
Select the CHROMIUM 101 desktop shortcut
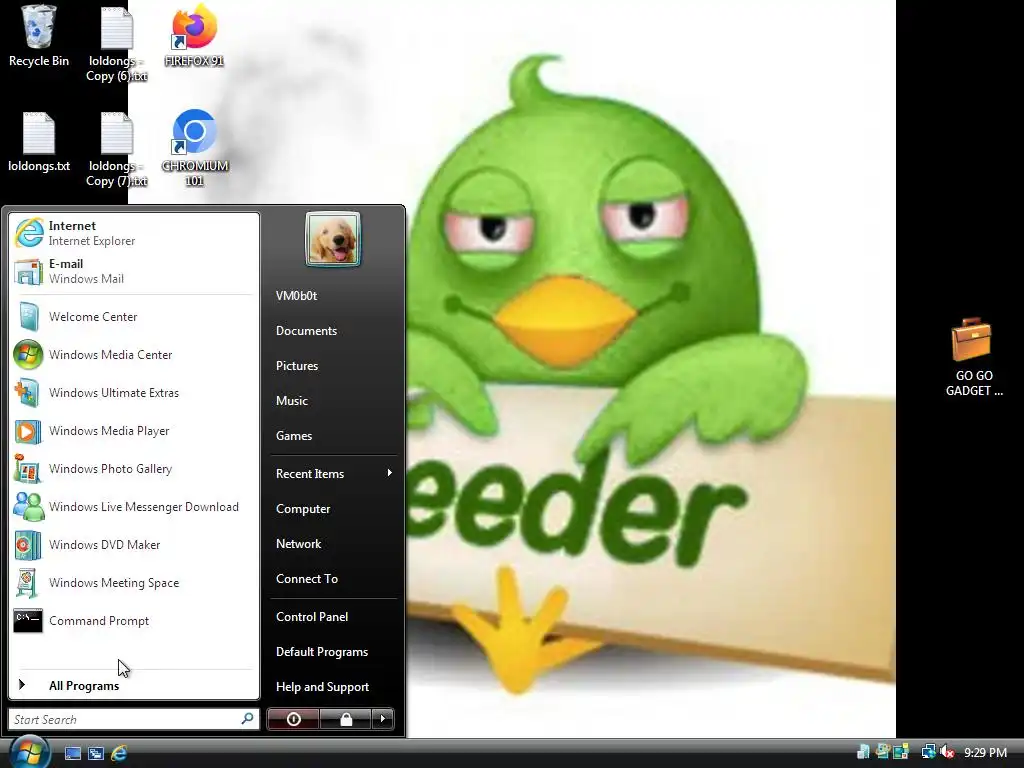coord(195,149)
